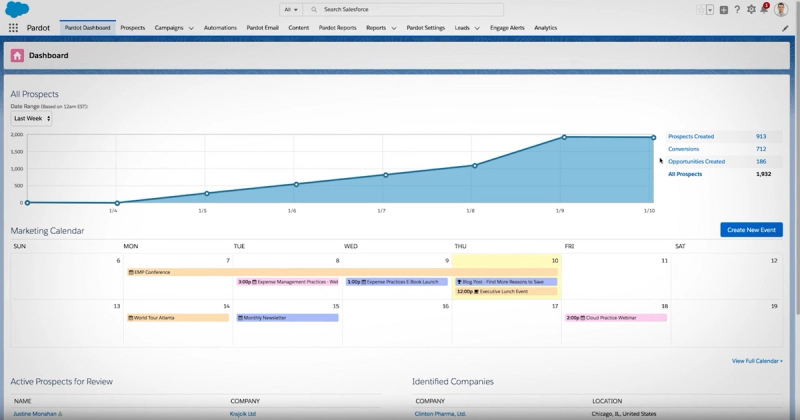Click the Conversions link
This screenshot has width=800, height=420.
pyautogui.click(x=683, y=149)
